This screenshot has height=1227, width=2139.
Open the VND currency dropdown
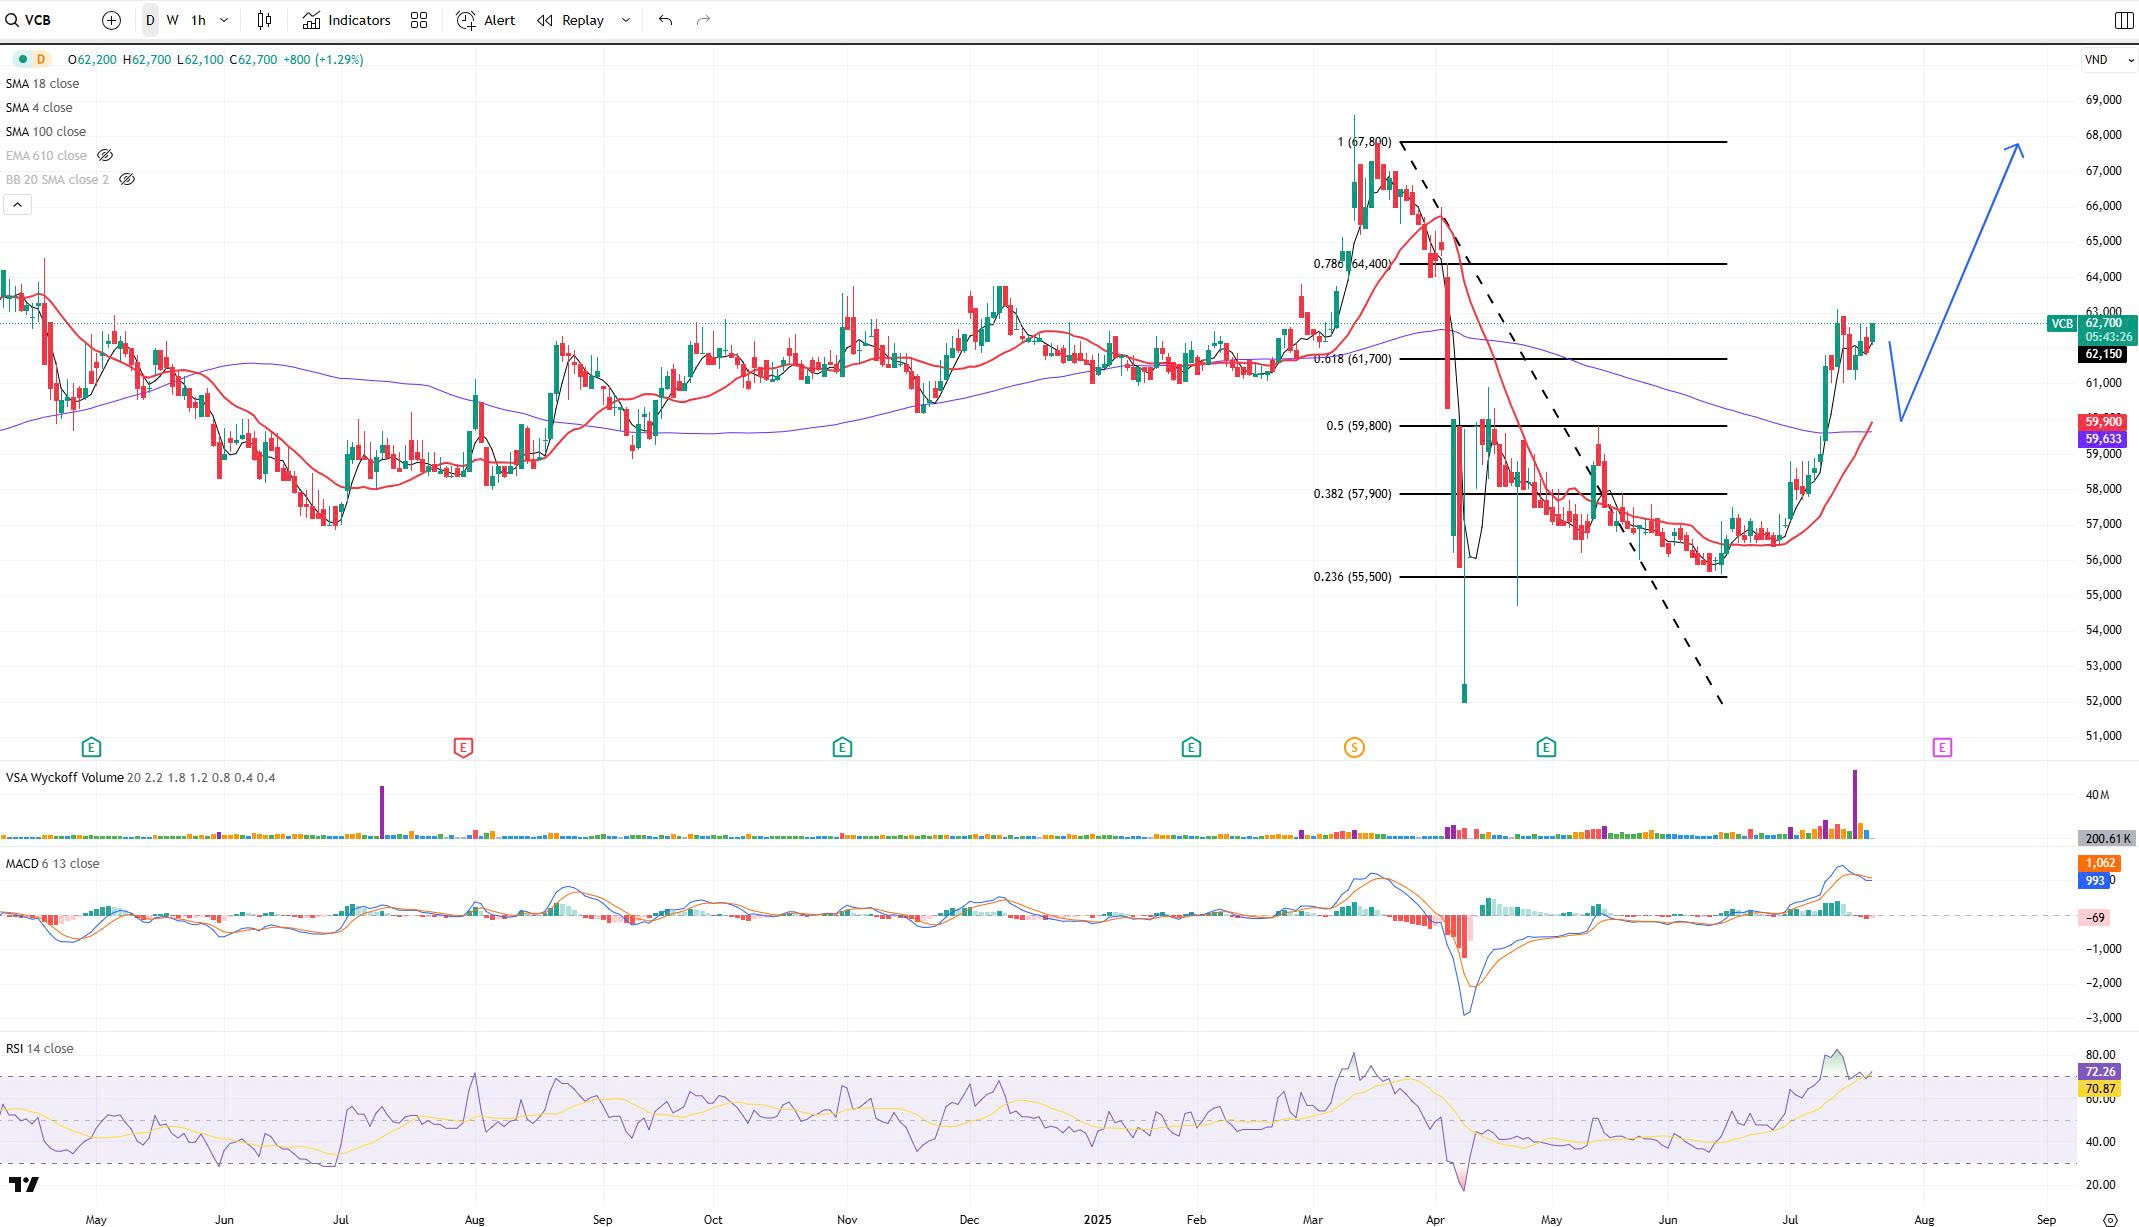click(x=2108, y=60)
